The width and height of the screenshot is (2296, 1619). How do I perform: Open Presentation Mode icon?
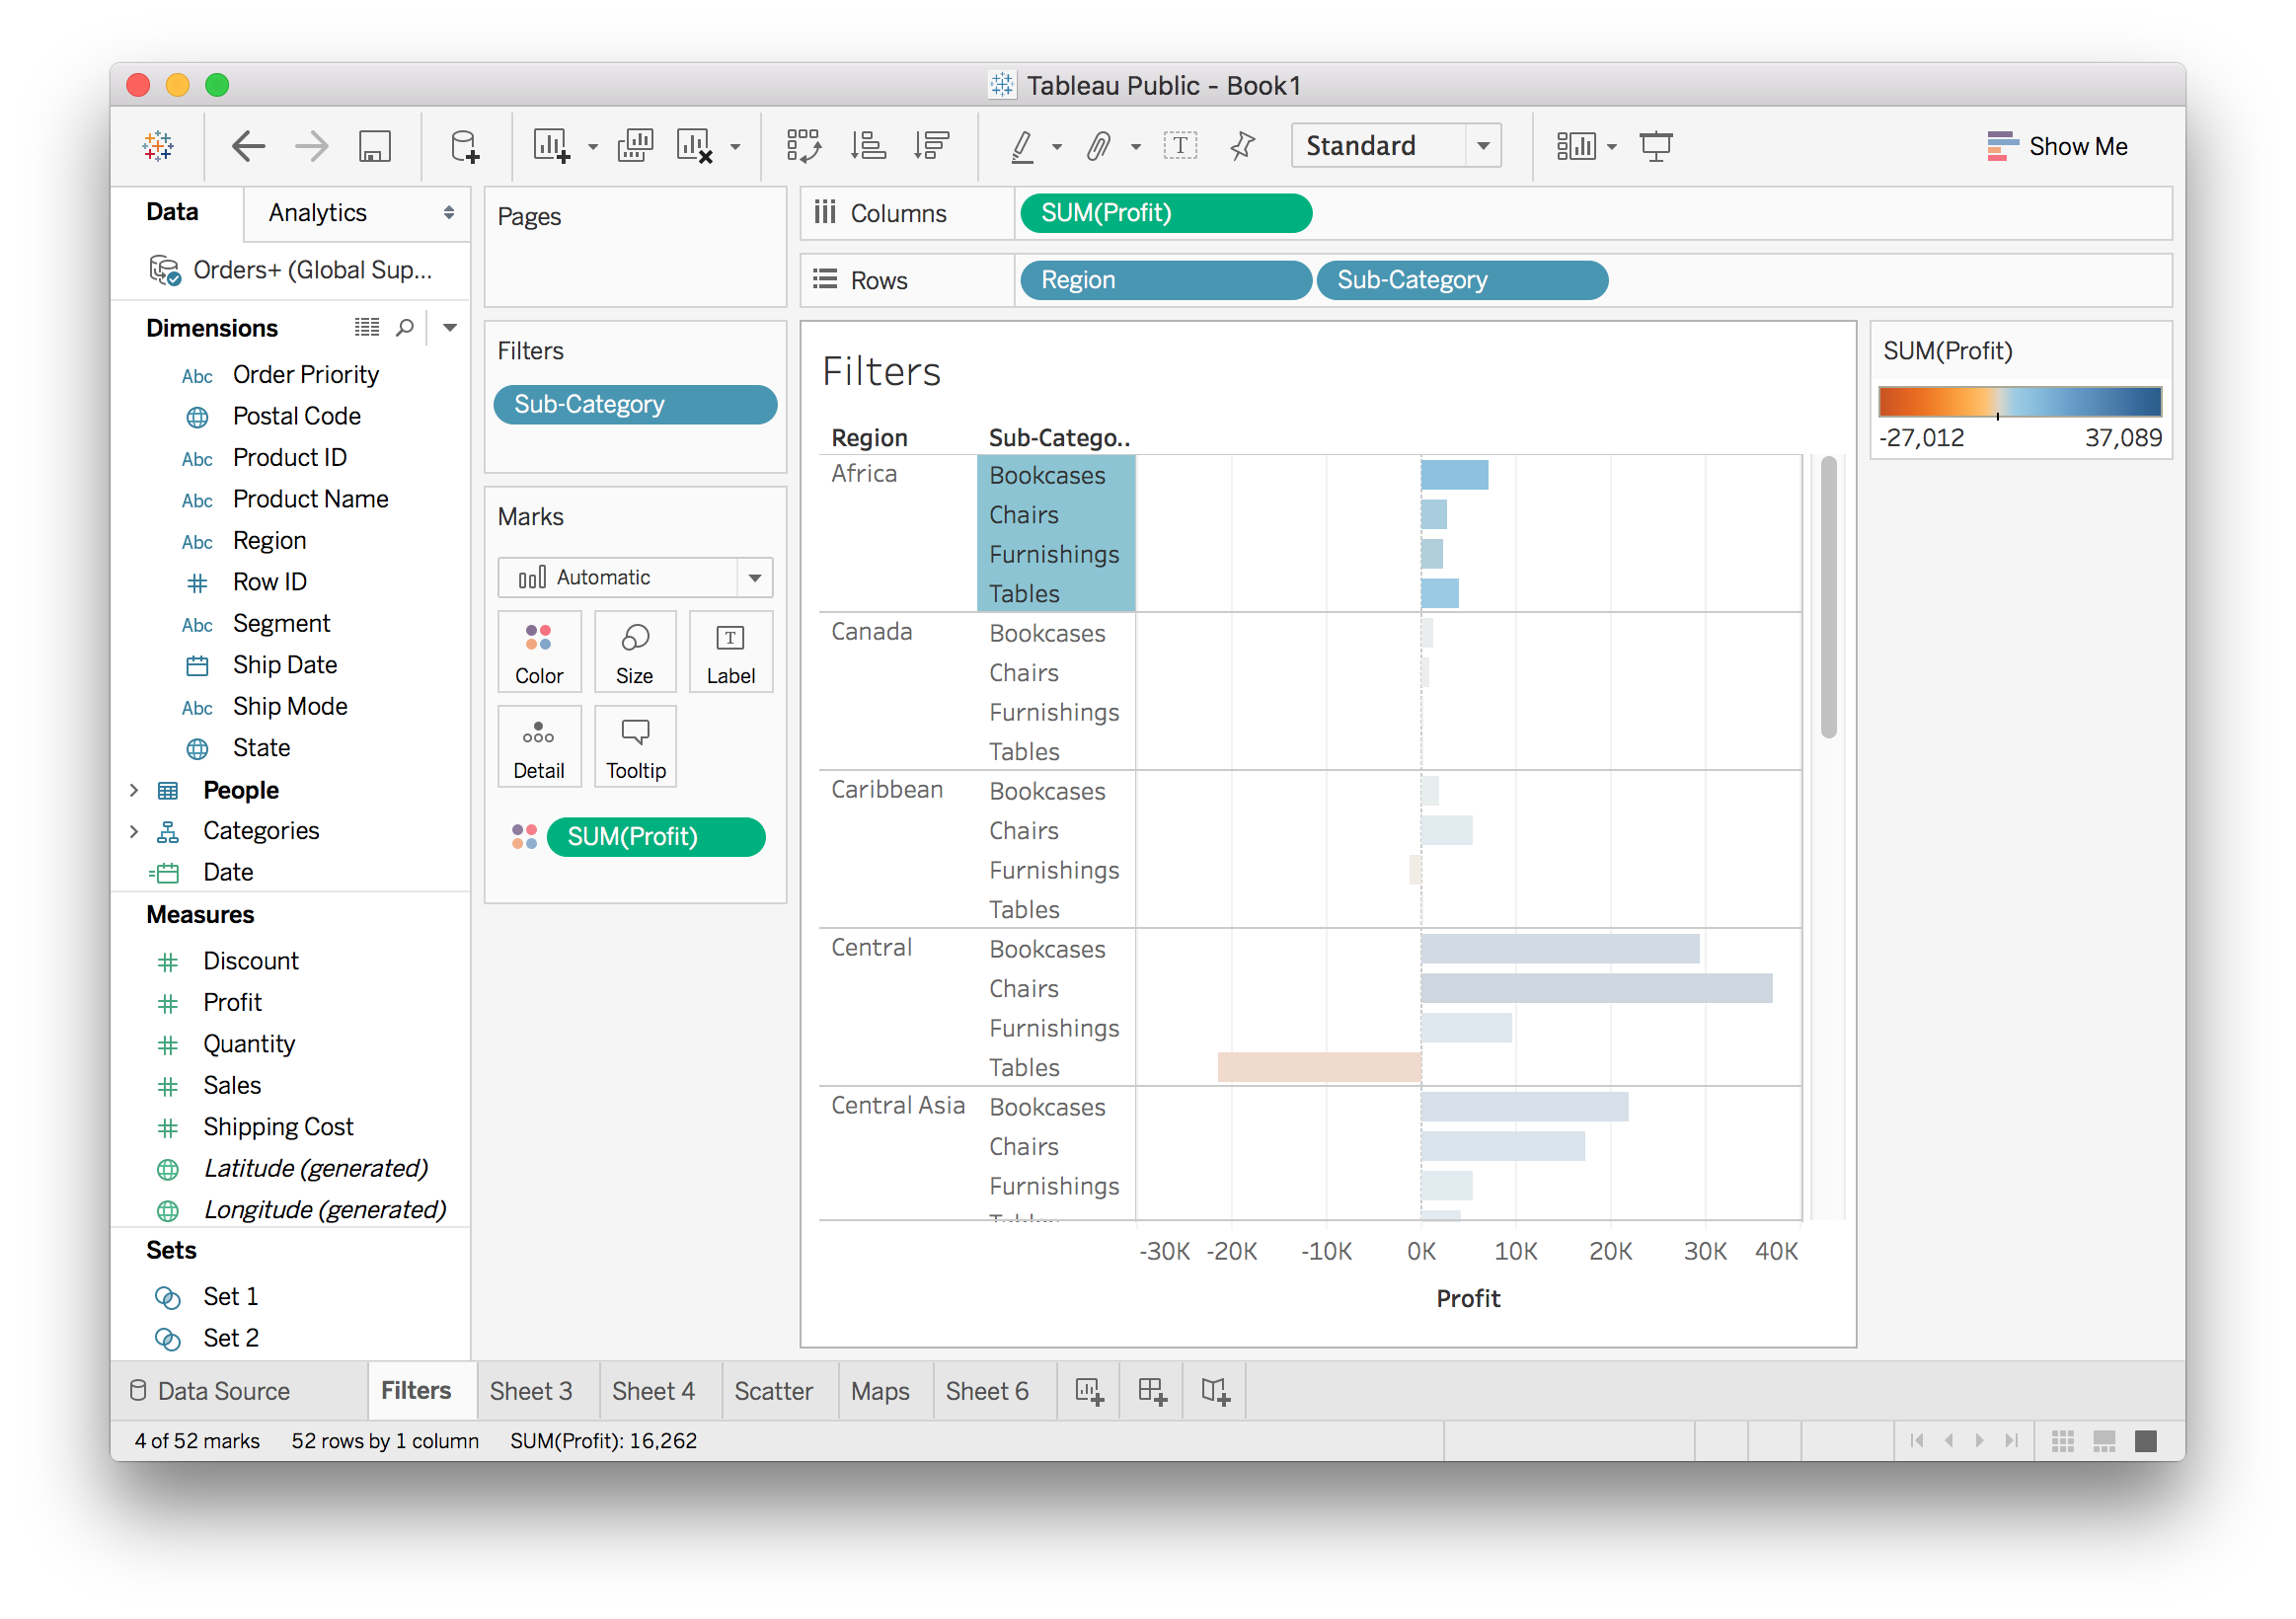1656,146
